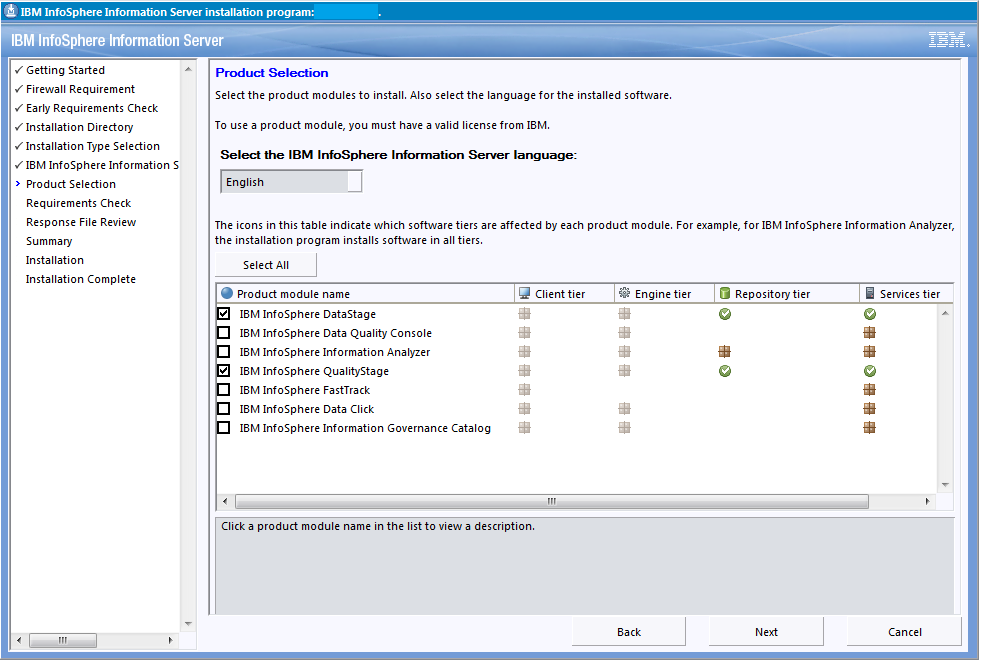Viewport: 982px width, 663px height.
Task: Select Firewall Requirement step in sidebar
Action: click(80, 89)
